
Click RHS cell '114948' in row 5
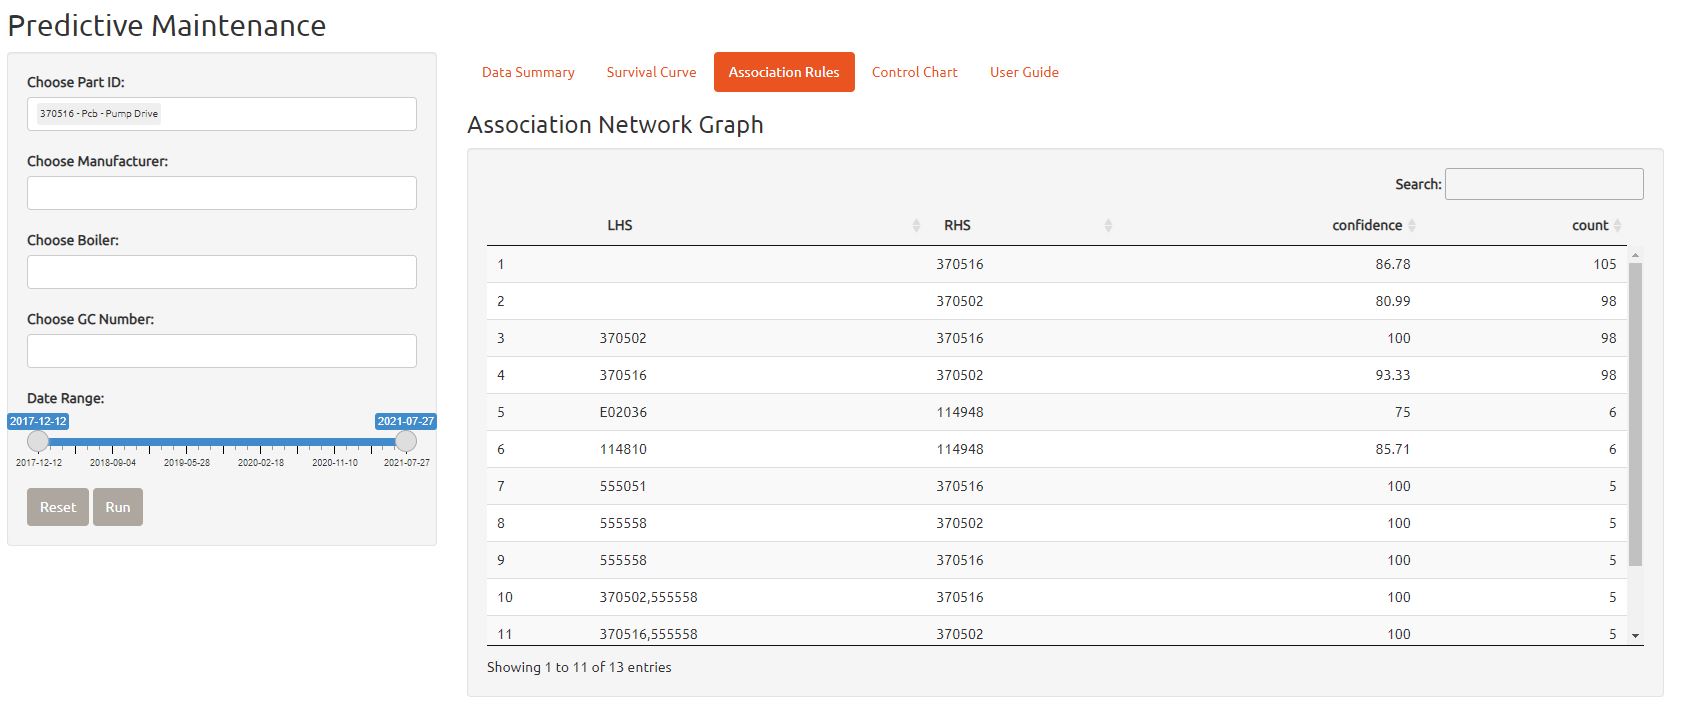click(x=960, y=412)
